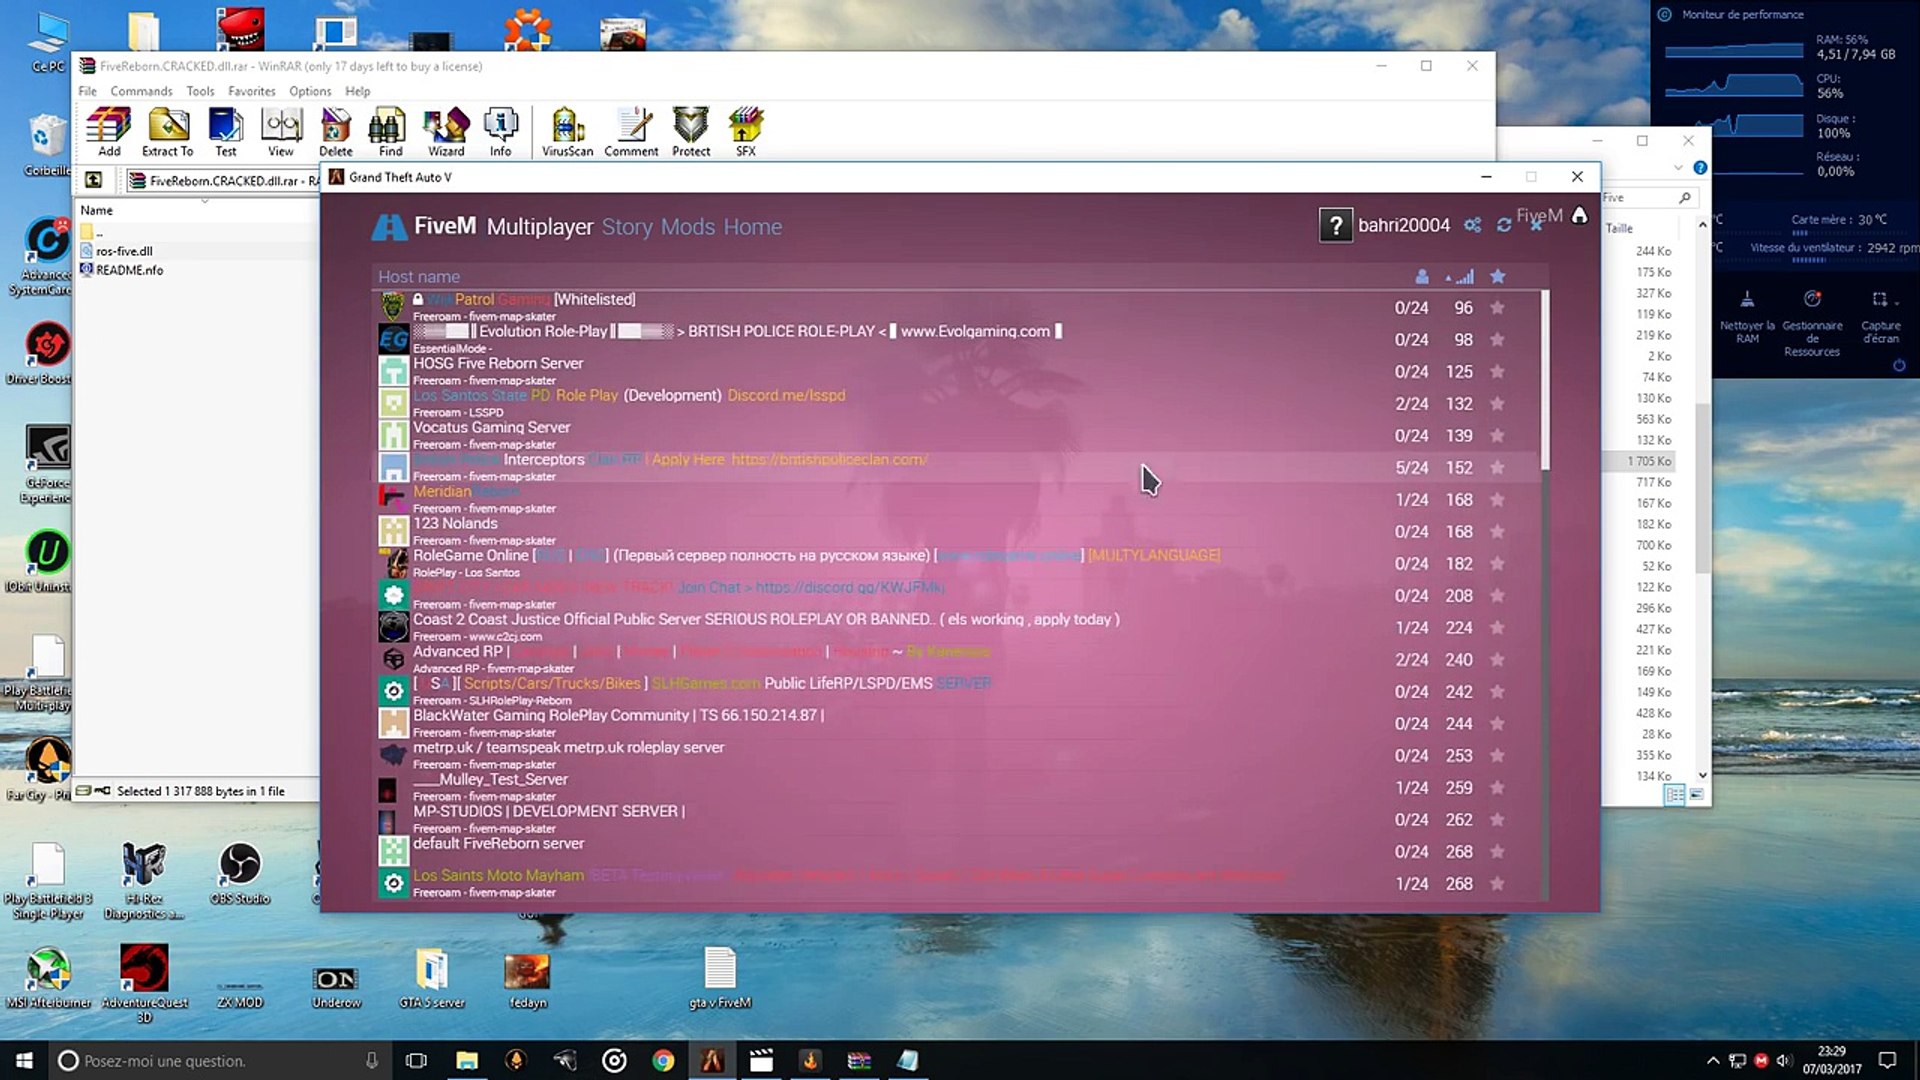The width and height of the screenshot is (1920, 1080).
Task: Refresh the FiveM server list
Action: 1504,225
